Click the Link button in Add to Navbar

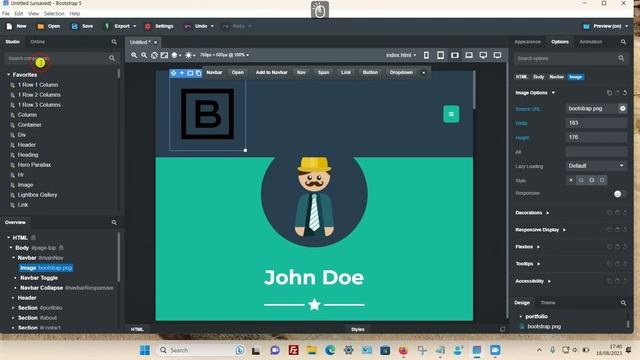(x=346, y=73)
